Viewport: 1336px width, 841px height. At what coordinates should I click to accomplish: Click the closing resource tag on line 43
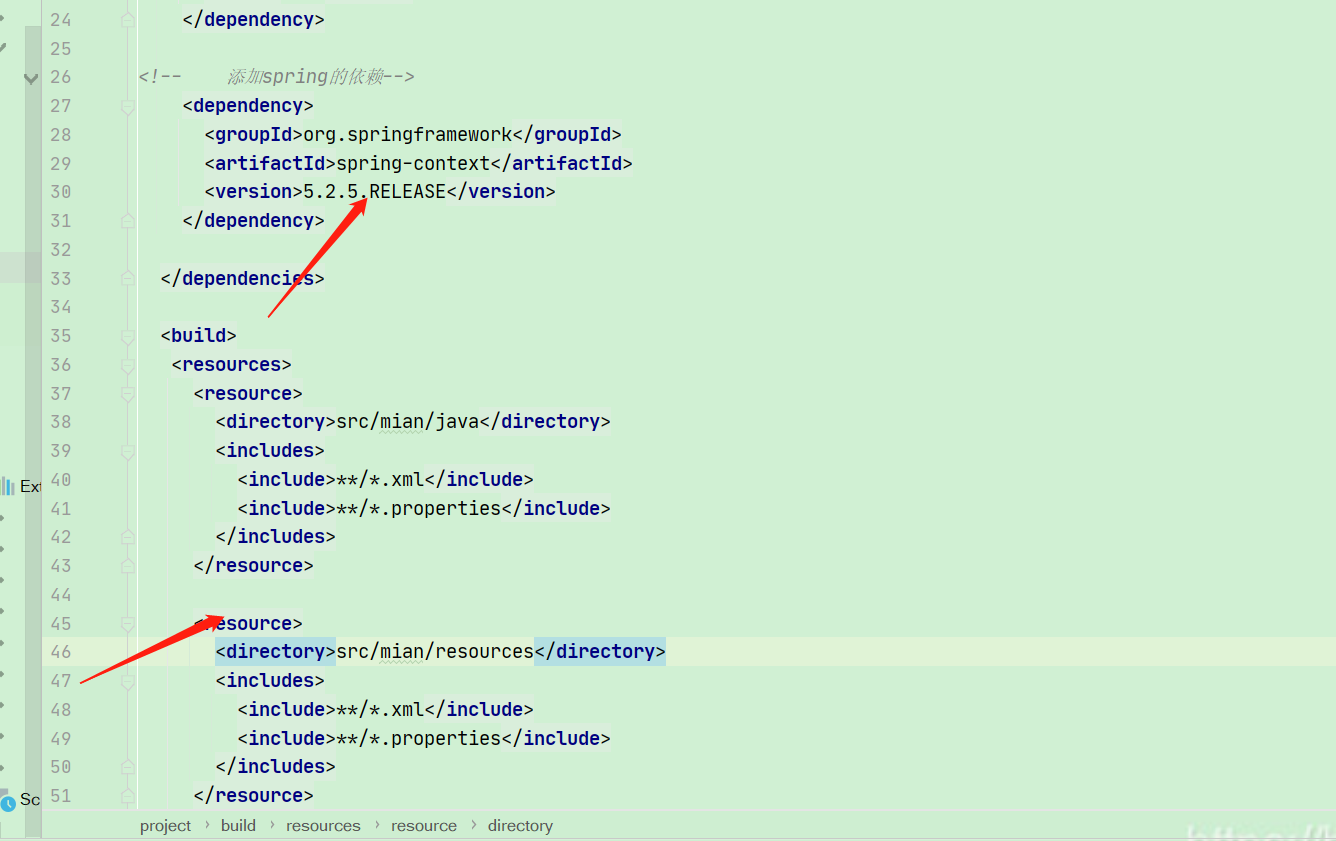pos(254,566)
